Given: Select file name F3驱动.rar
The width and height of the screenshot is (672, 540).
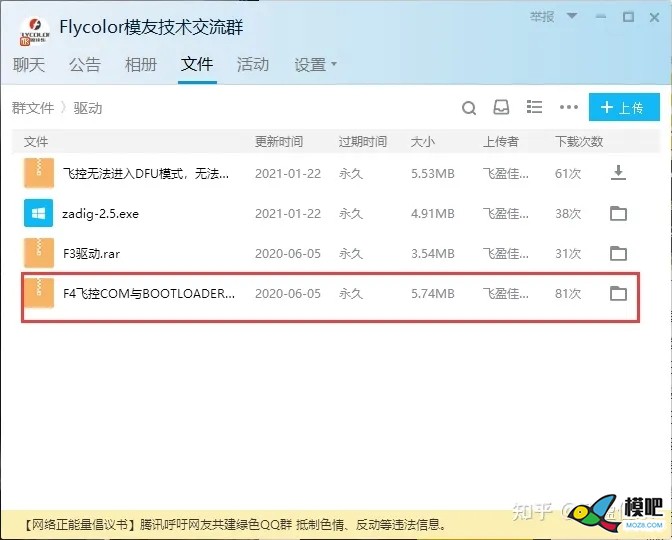Looking at the screenshot, I should pyautogui.click(x=91, y=253).
